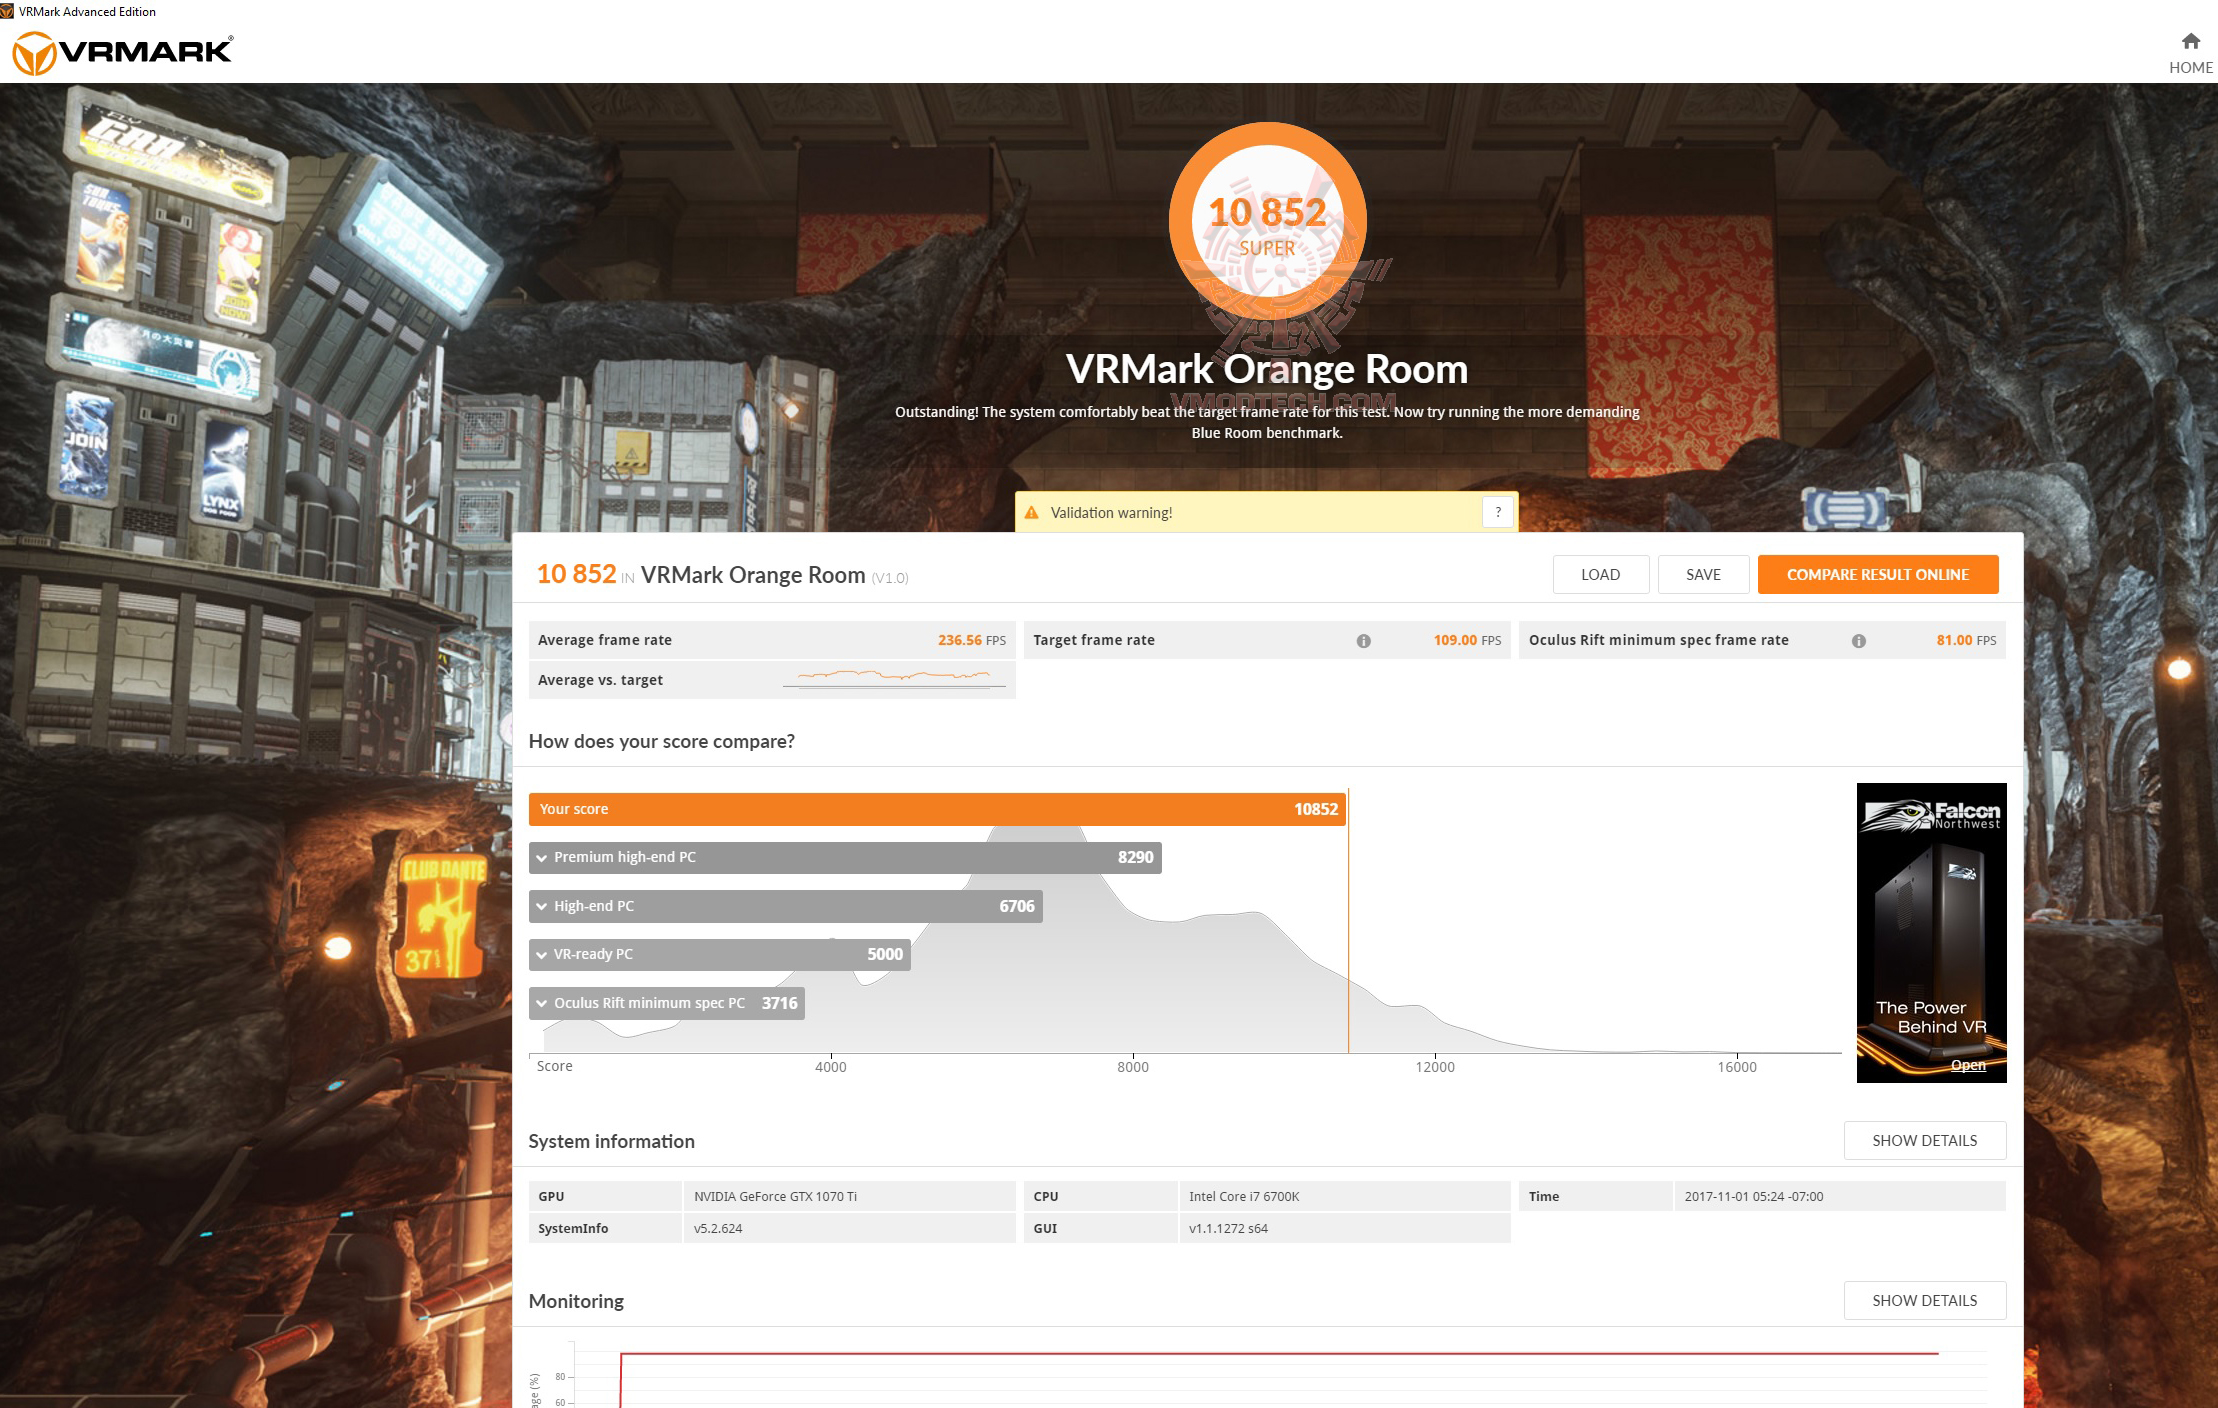
Task: Click Open link in Falcon Northwest ad
Action: pos(1967,1065)
